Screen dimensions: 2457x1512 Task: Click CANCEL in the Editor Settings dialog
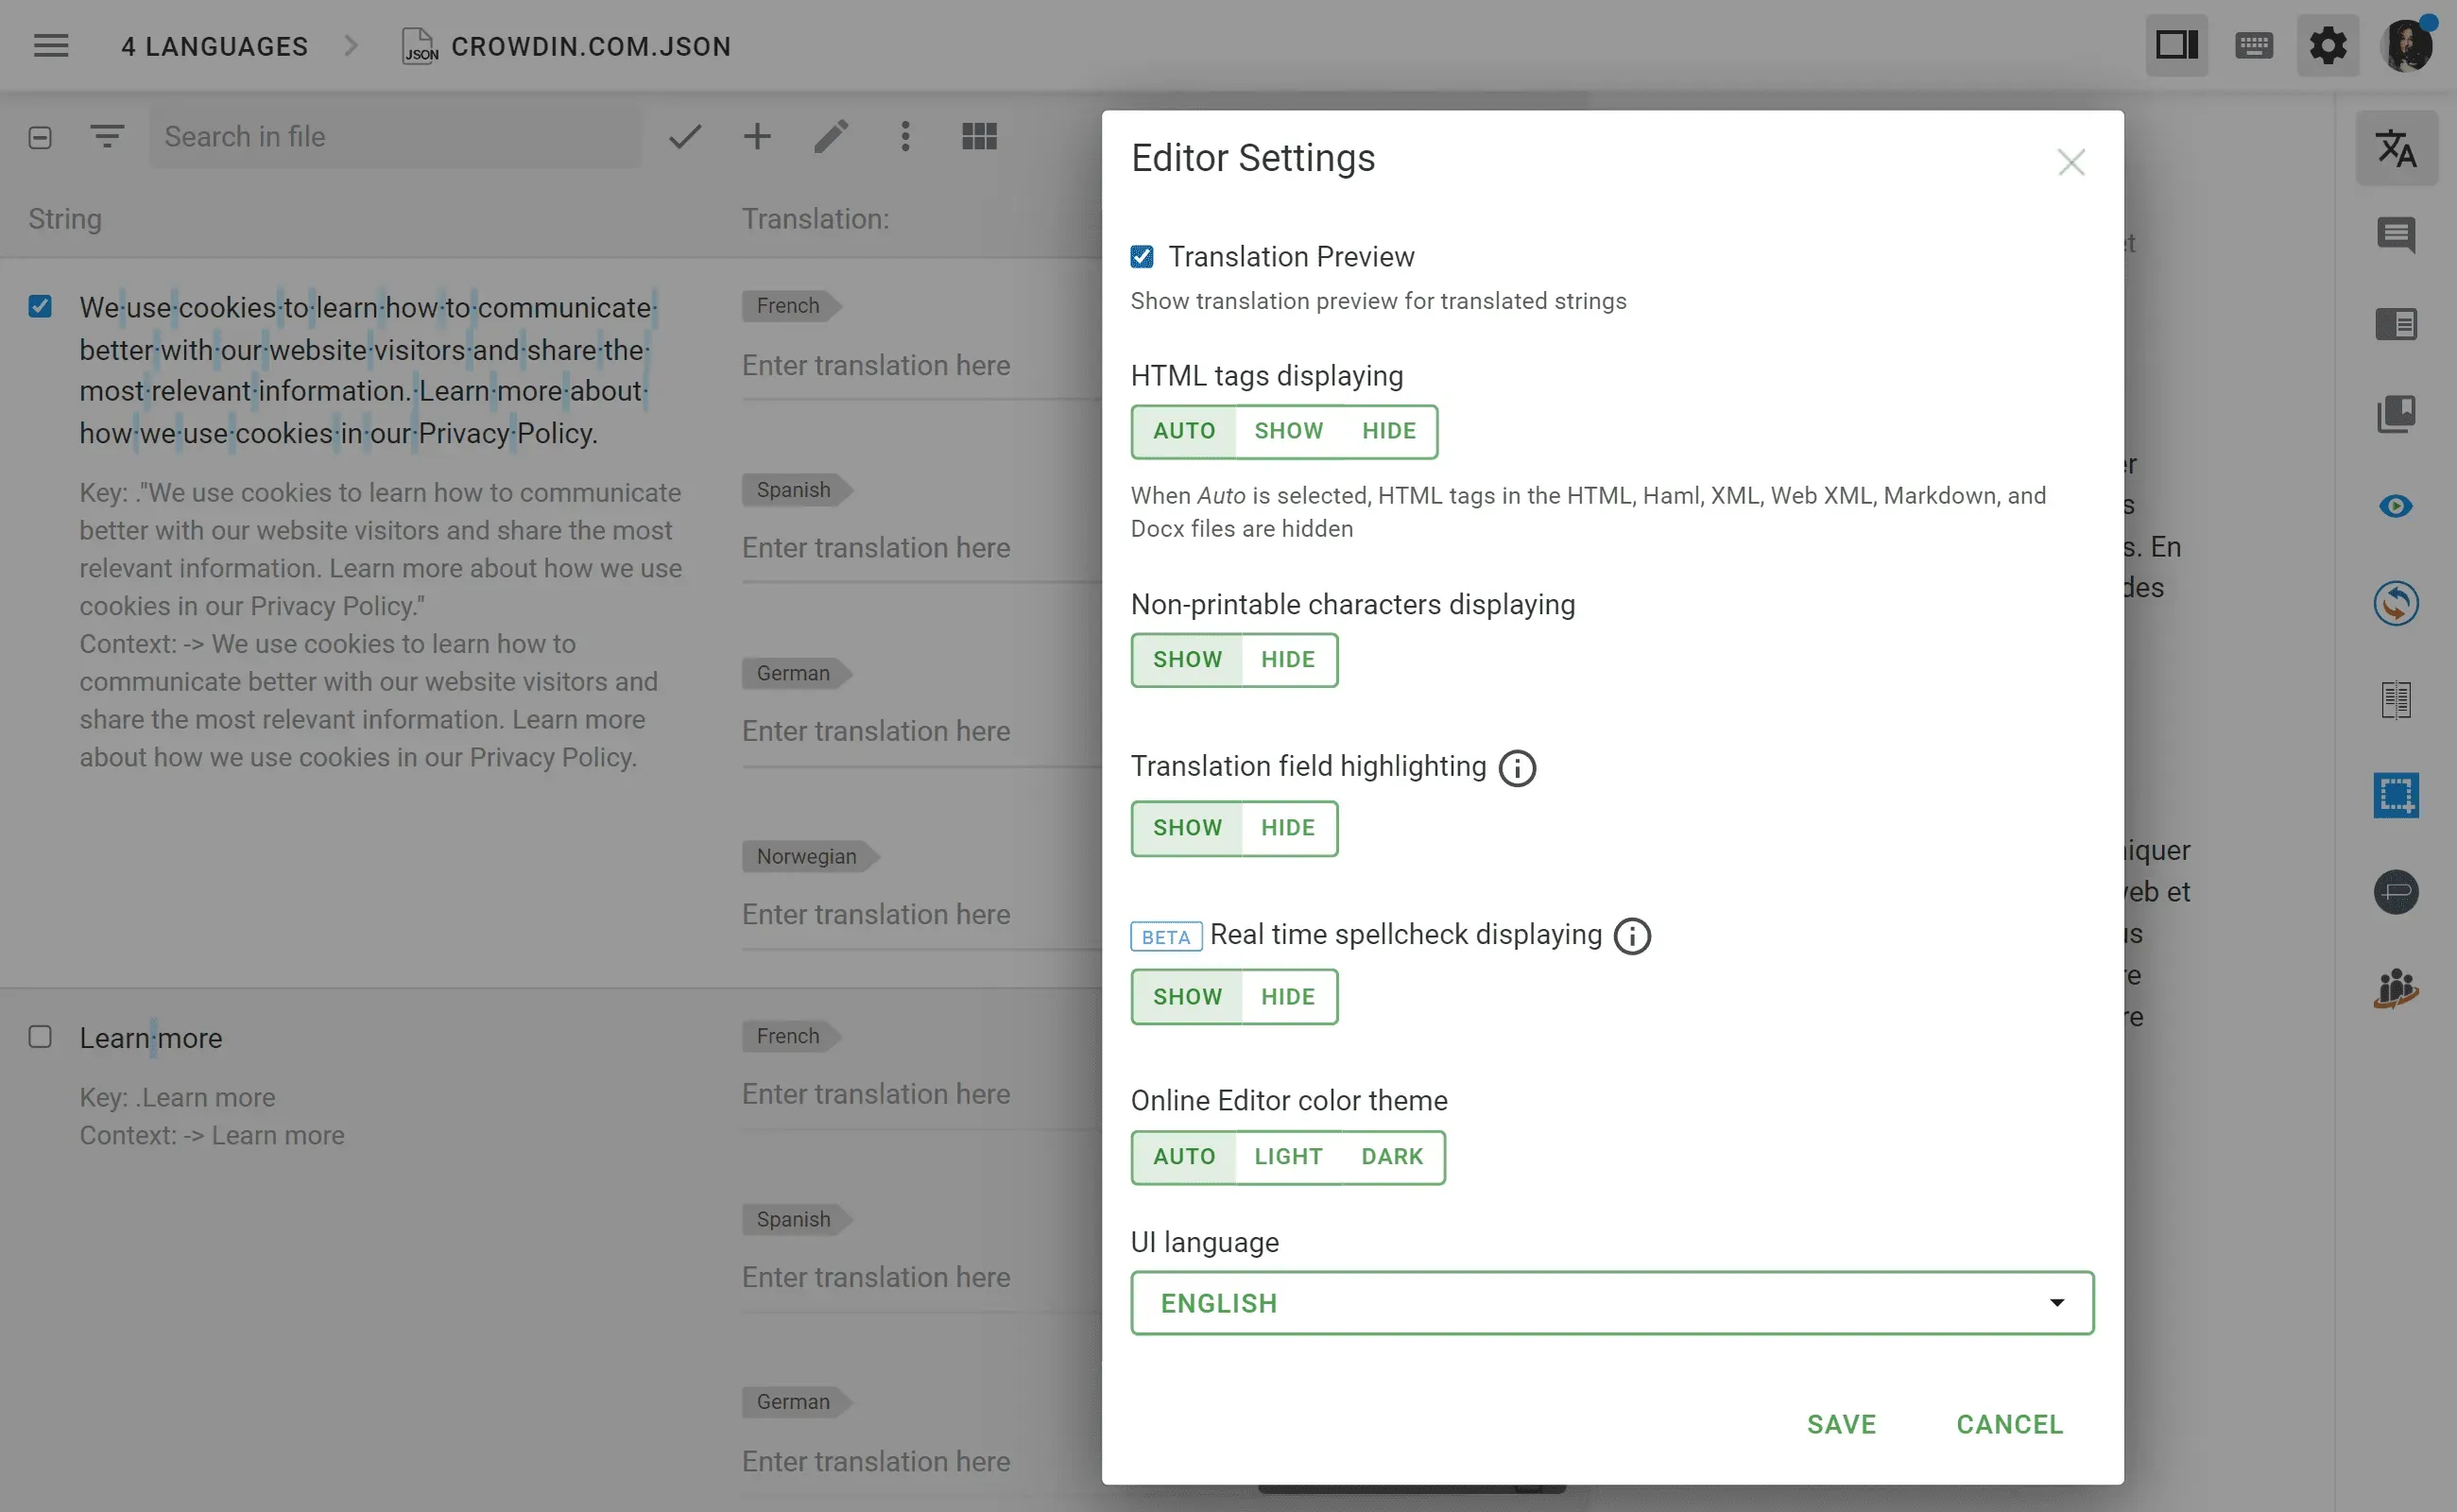click(x=2008, y=1424)
